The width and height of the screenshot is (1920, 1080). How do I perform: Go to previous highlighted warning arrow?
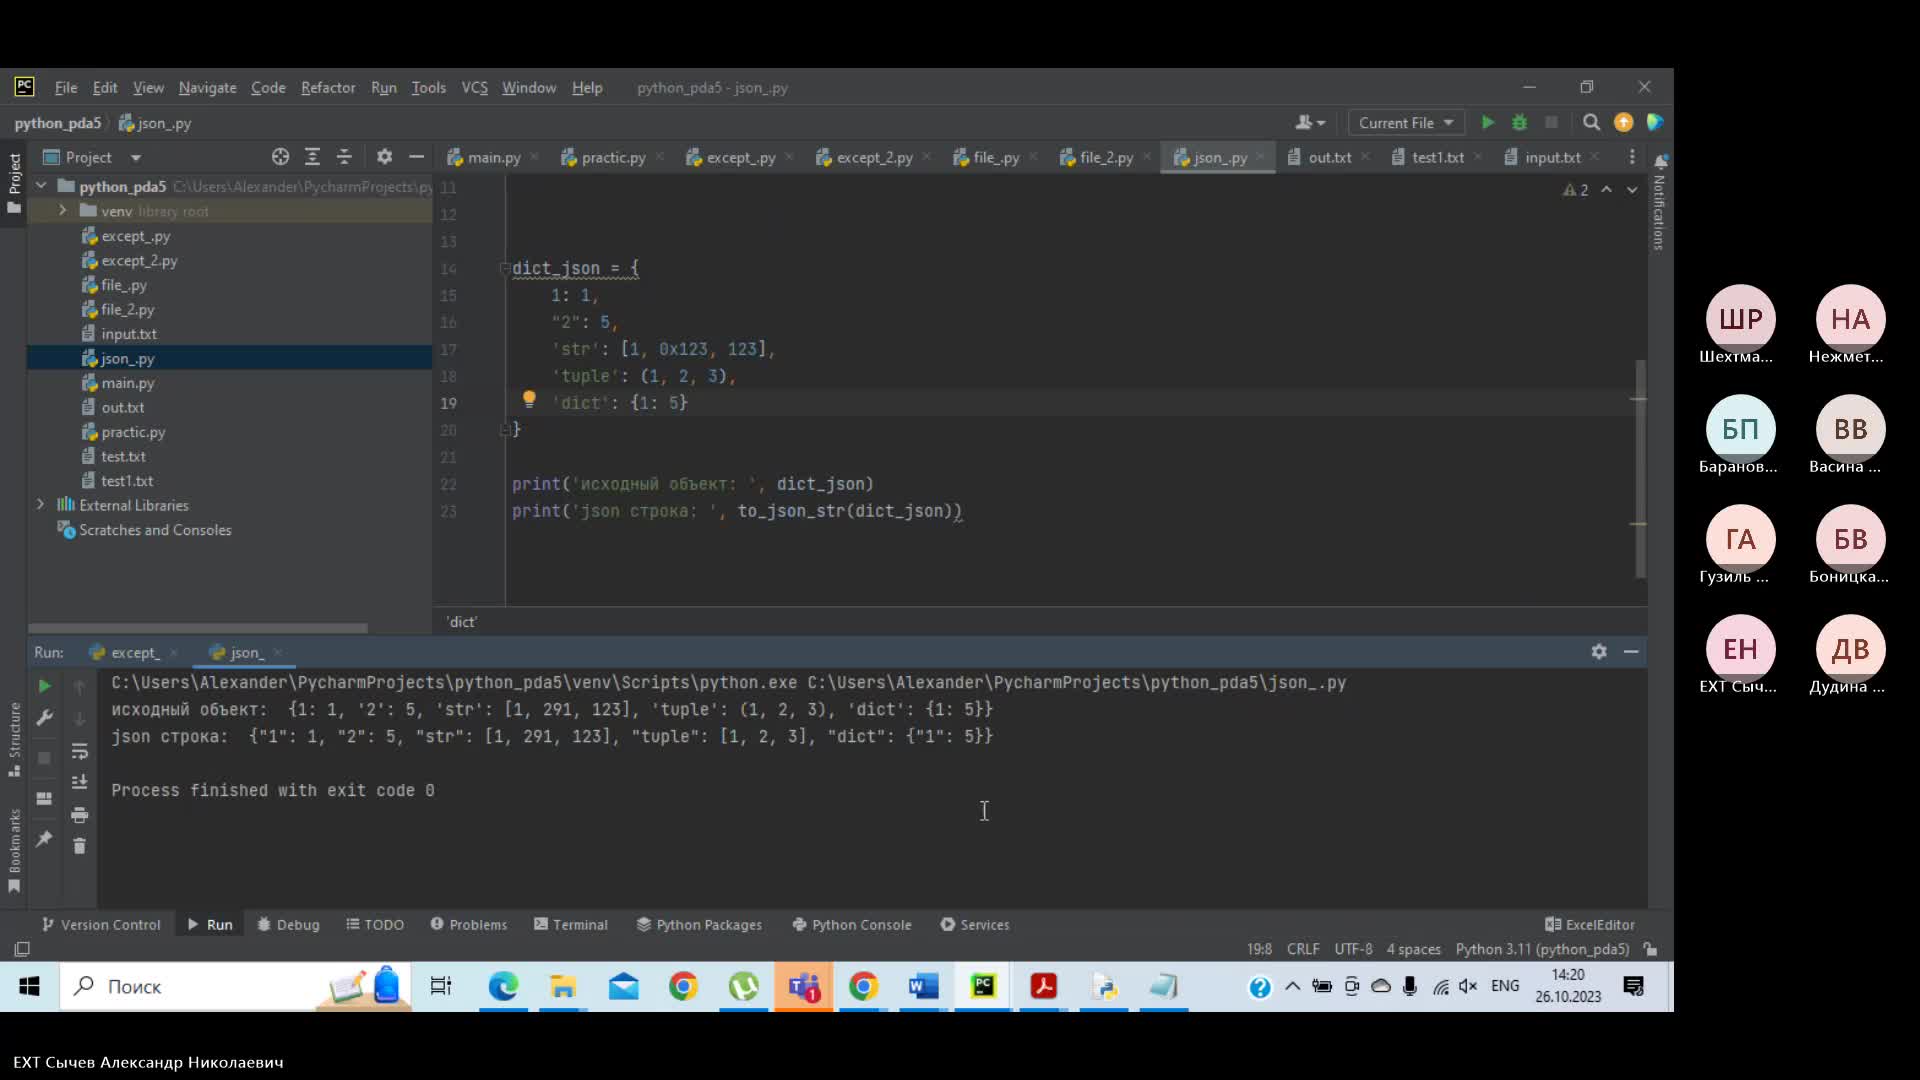click(x=1606, y=190)
